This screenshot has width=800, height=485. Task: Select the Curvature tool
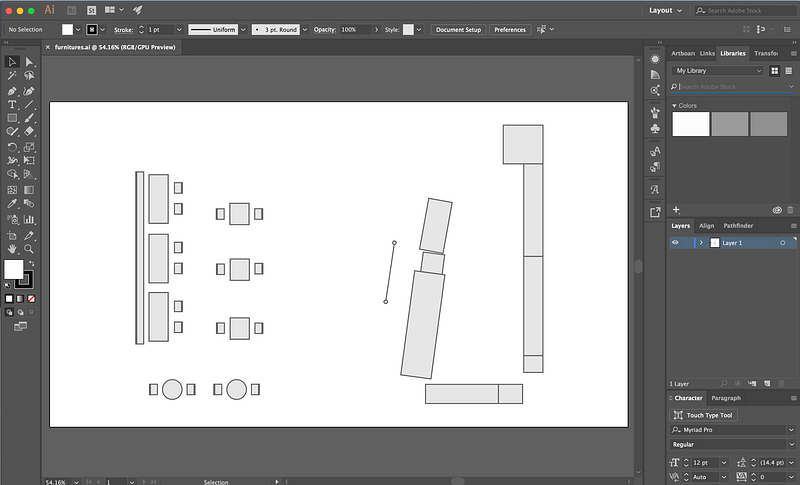click(x=29, y=91)
